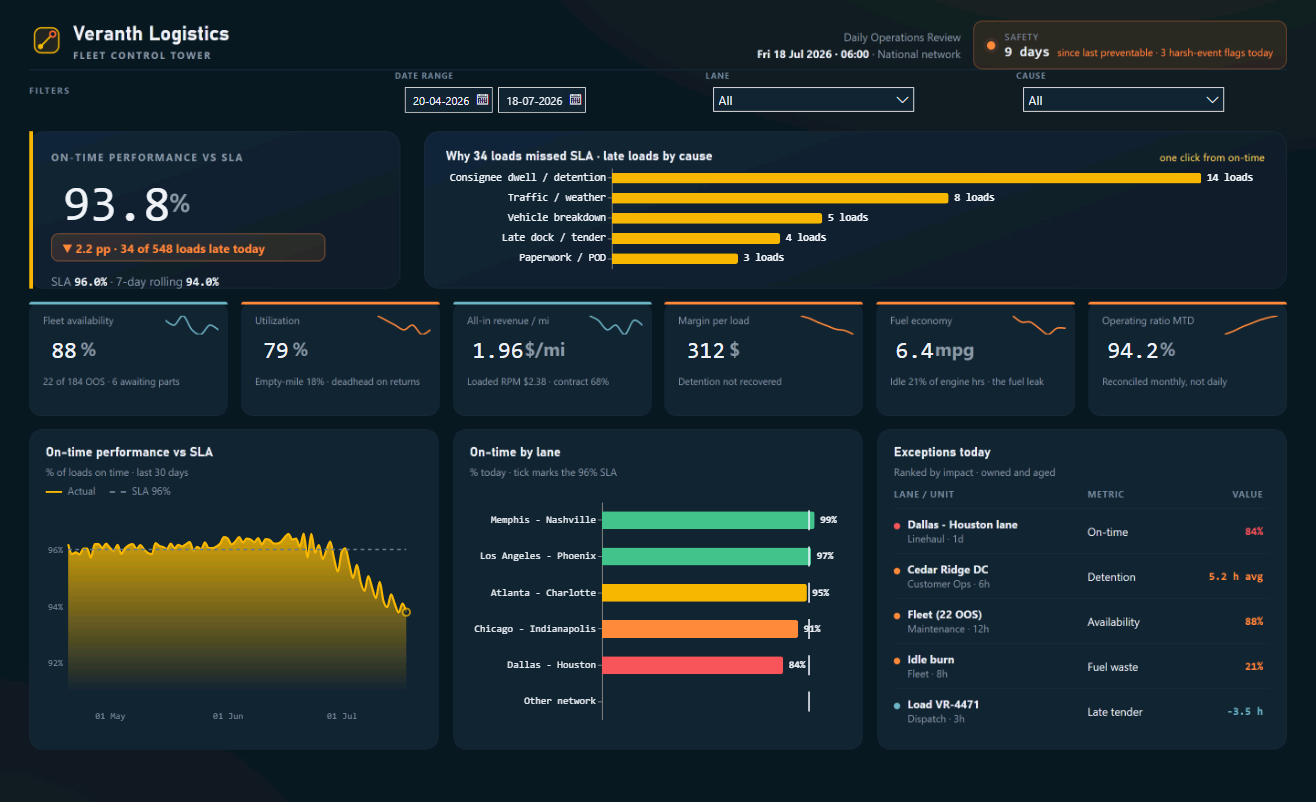
Task: Click the orange safety status dot
Action: [x=990, y=45]
